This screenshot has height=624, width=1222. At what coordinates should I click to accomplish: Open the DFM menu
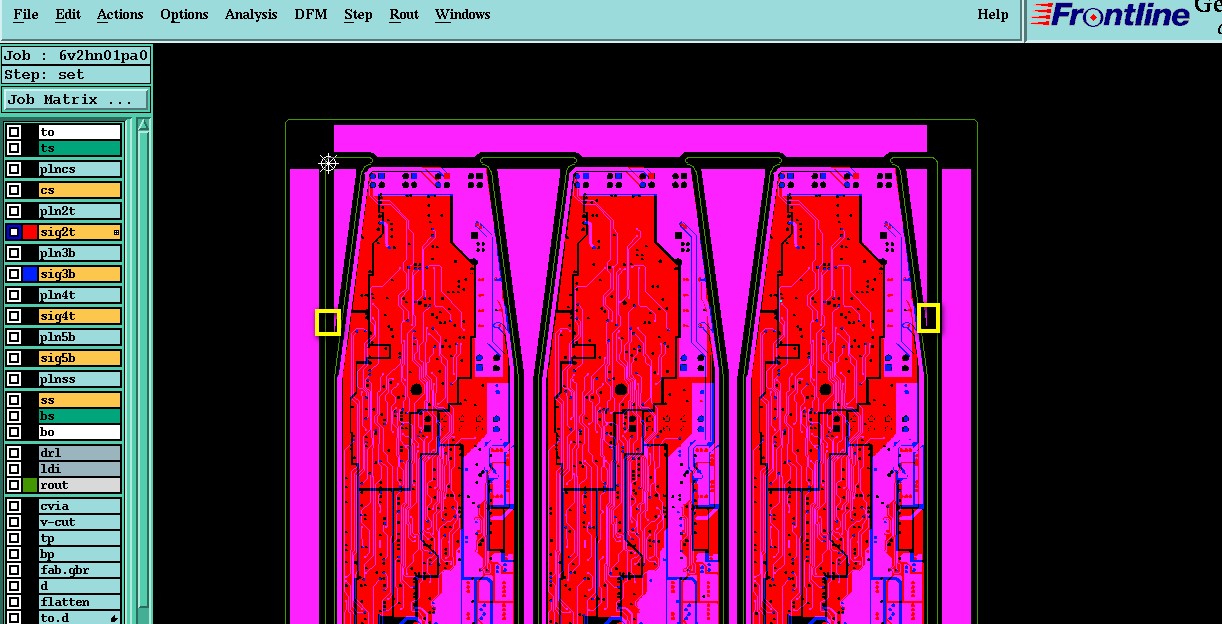311,14
